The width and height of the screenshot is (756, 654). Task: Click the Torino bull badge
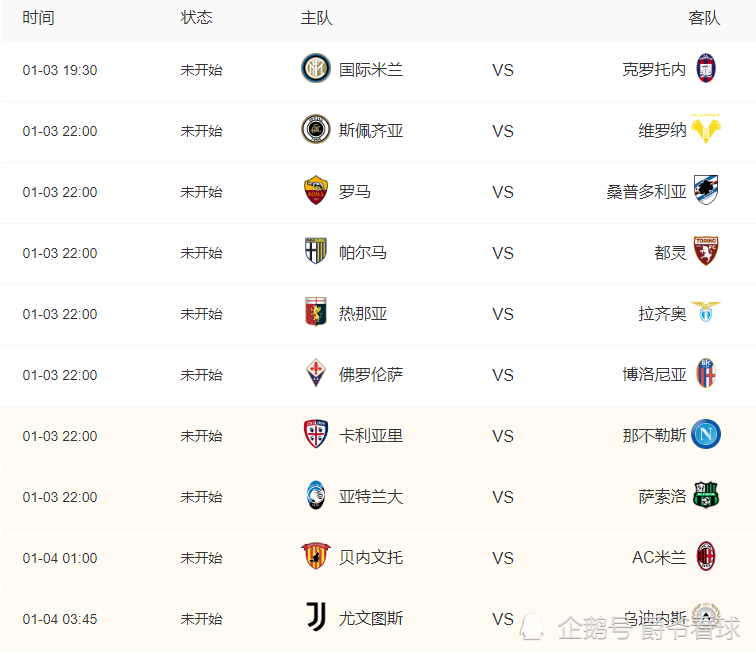[x=706, y=251]
